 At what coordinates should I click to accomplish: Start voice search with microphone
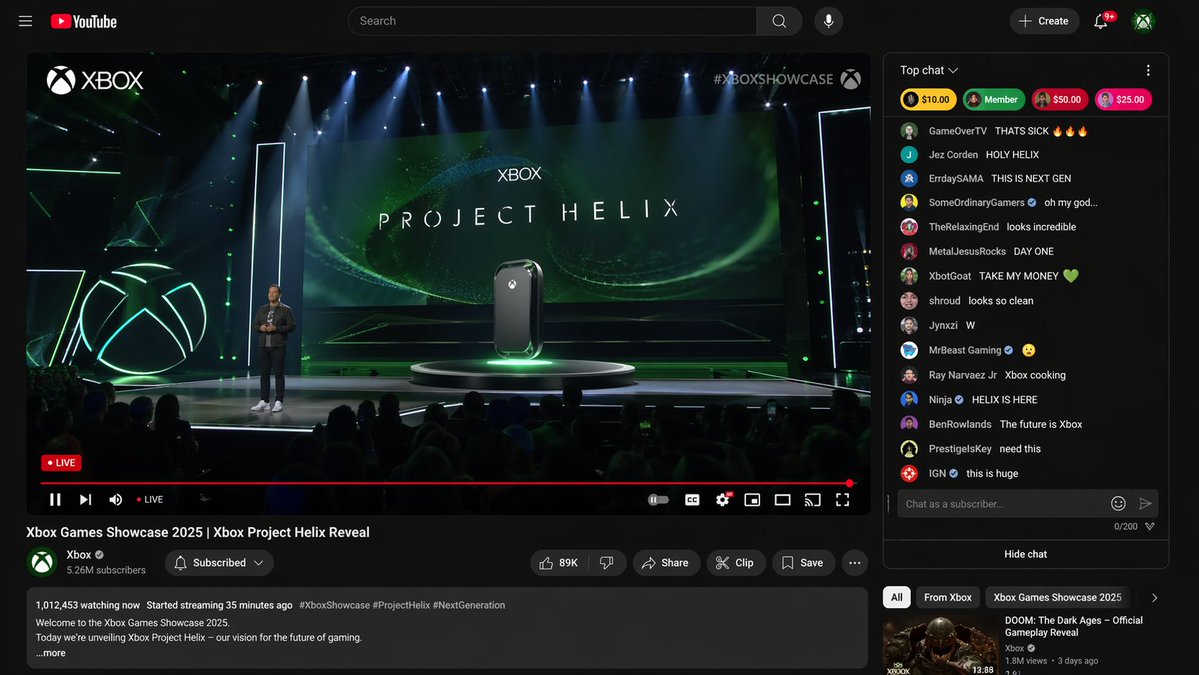click(828, 21)
